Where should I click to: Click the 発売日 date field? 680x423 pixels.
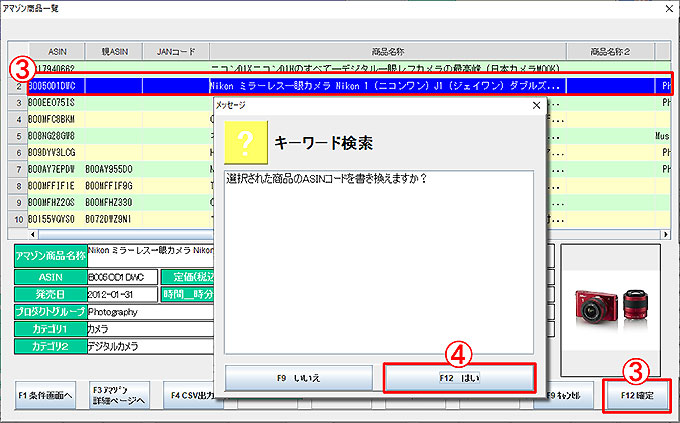click(x=122, y=294)
